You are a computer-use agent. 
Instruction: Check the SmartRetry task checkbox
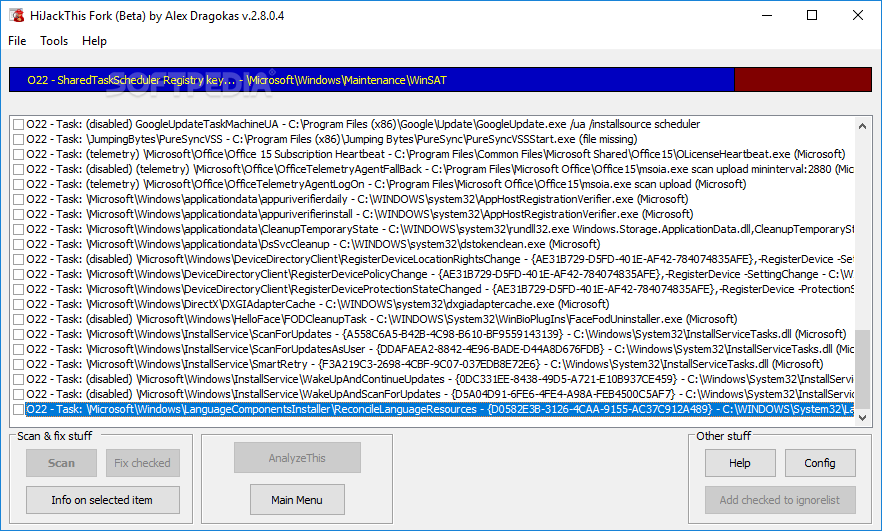point(19,364)
